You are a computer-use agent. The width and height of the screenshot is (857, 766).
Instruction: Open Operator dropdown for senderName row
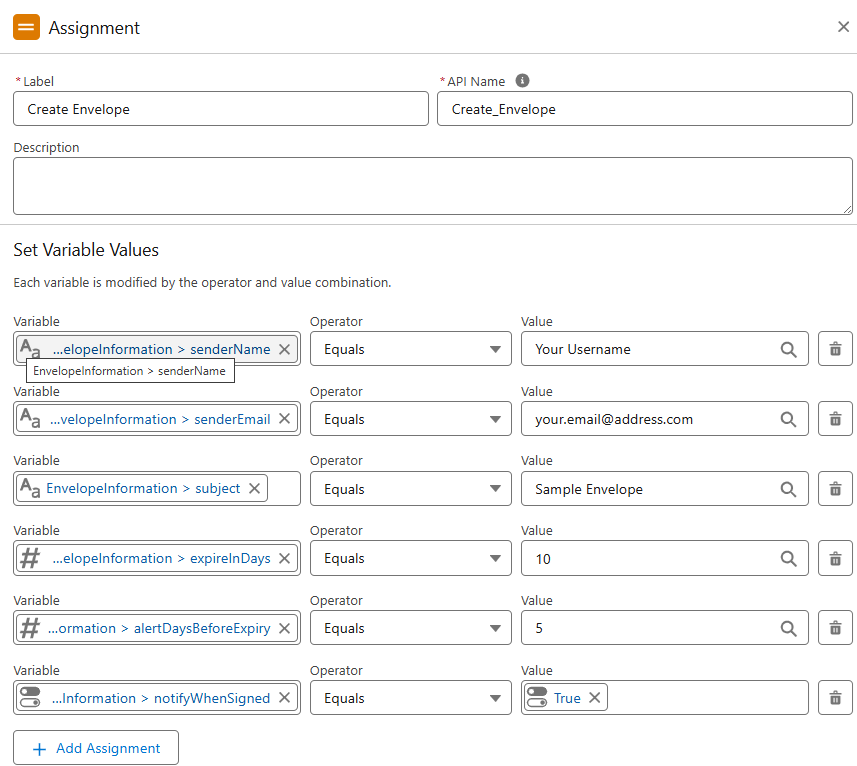pyautogui.click(x=410, y=349)
